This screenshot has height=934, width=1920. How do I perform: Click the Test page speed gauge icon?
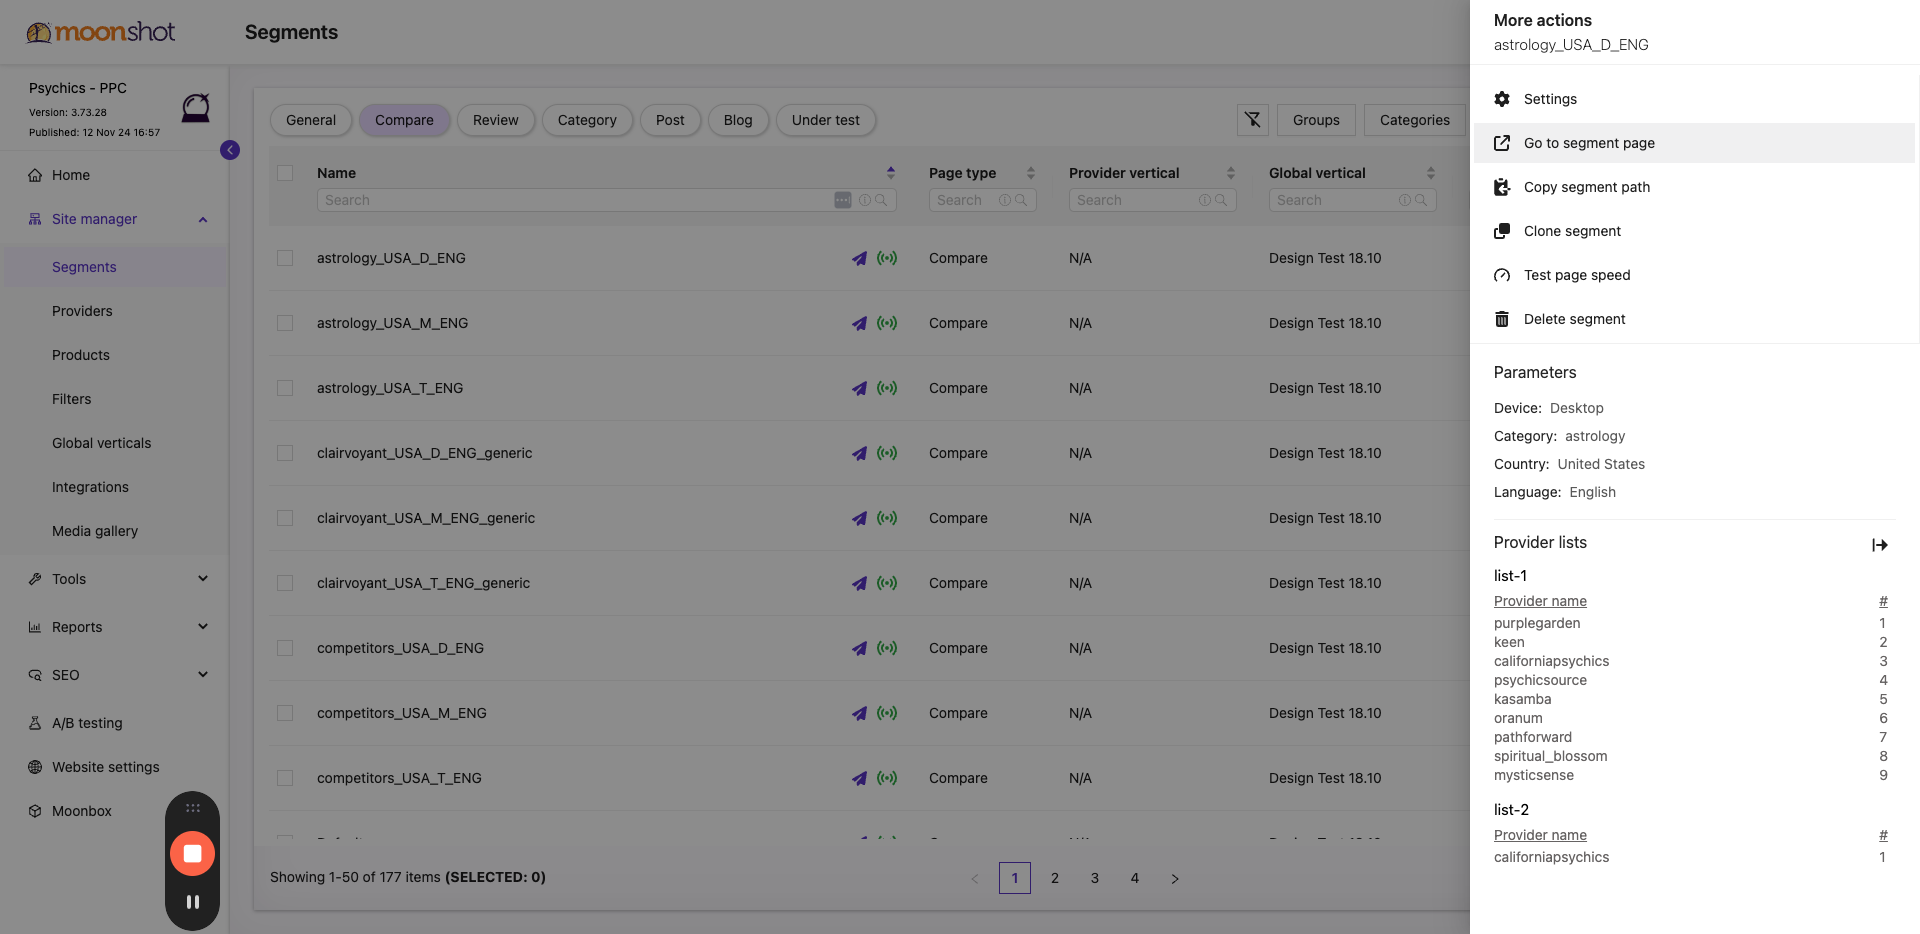(x=1502, y=275)
